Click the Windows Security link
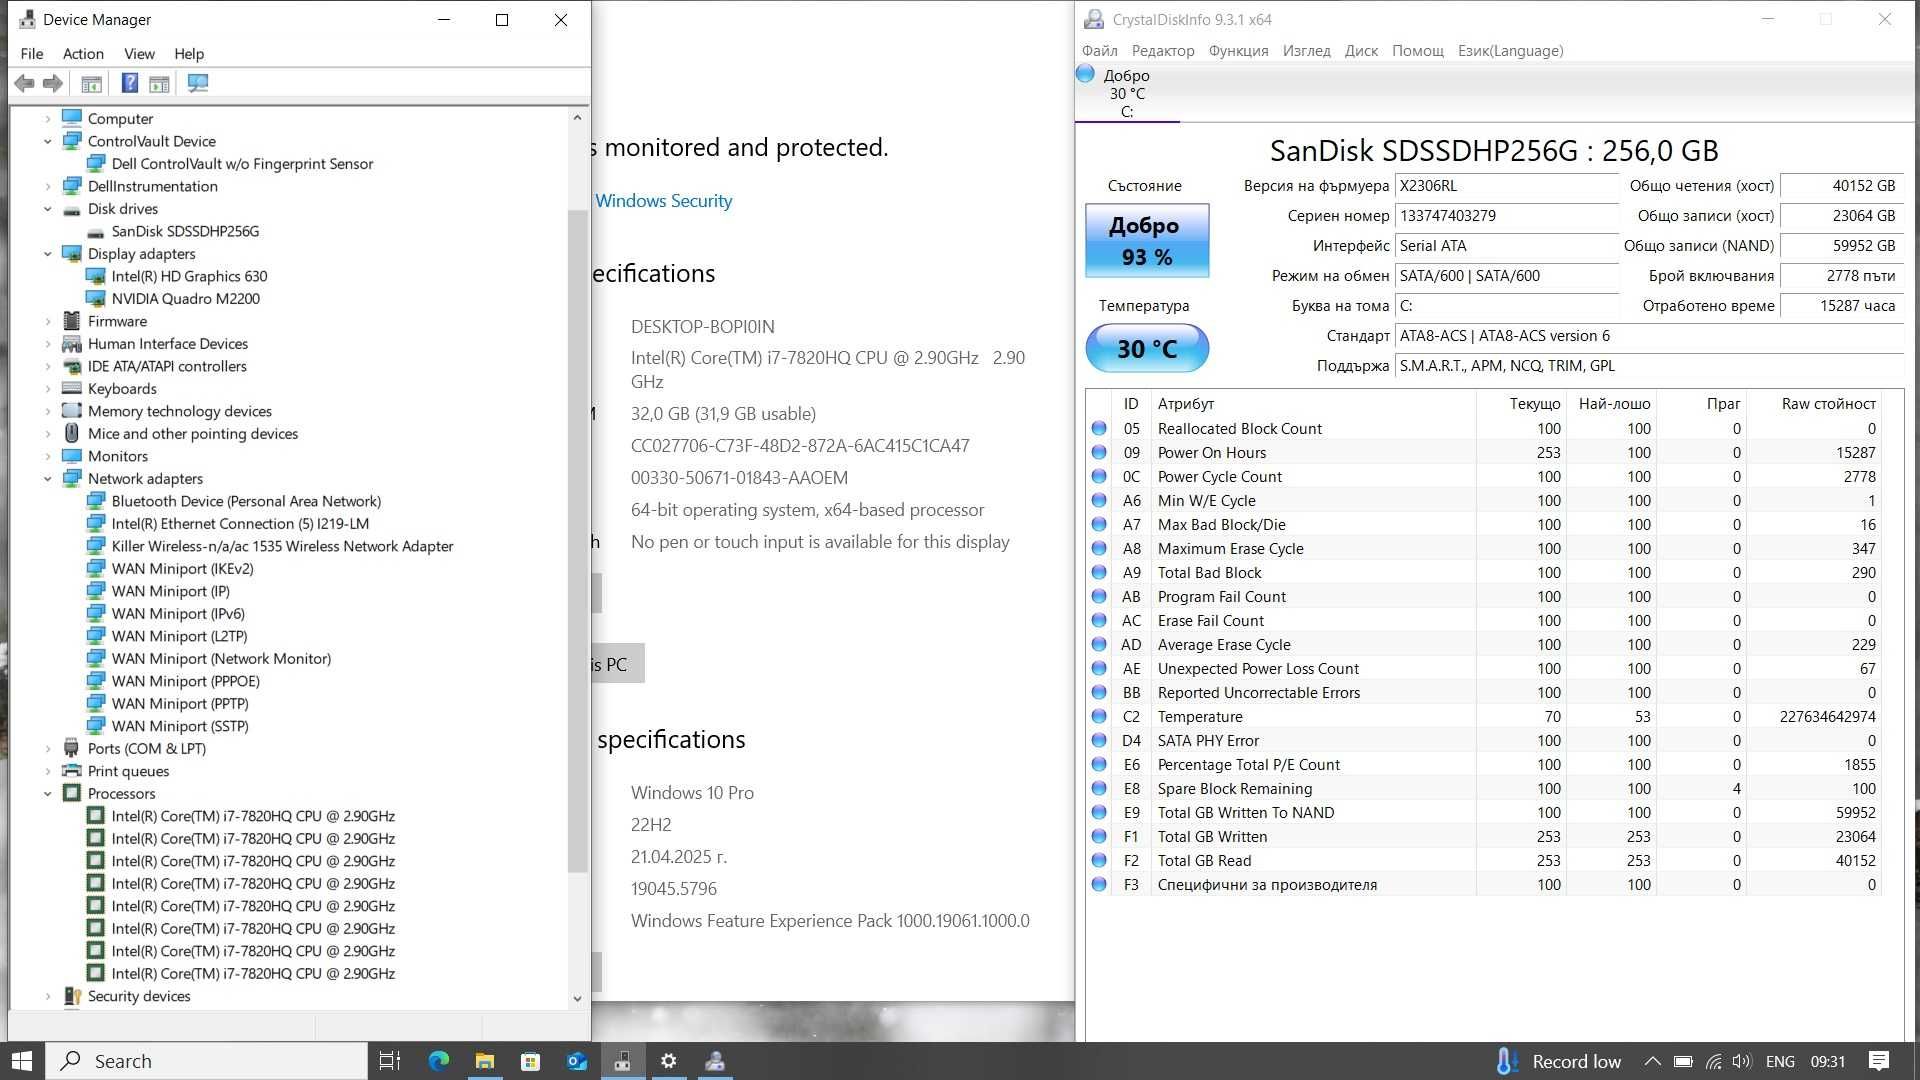Viewport: 1920px width, 1080px height. click(664, 201)
